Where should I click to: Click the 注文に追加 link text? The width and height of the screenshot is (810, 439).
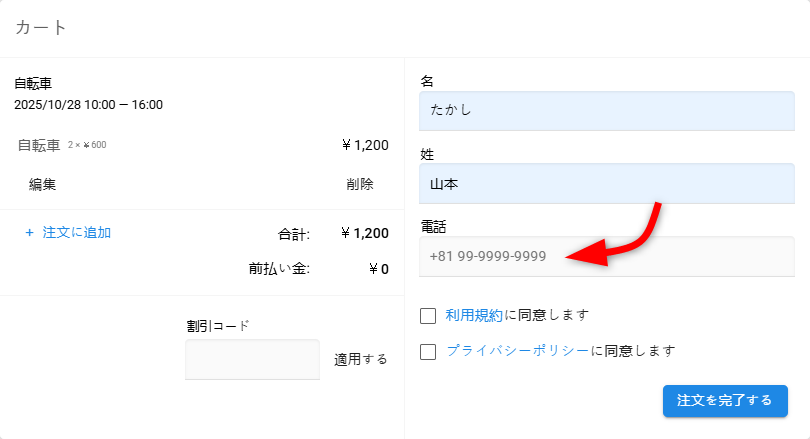coord(77,232)
